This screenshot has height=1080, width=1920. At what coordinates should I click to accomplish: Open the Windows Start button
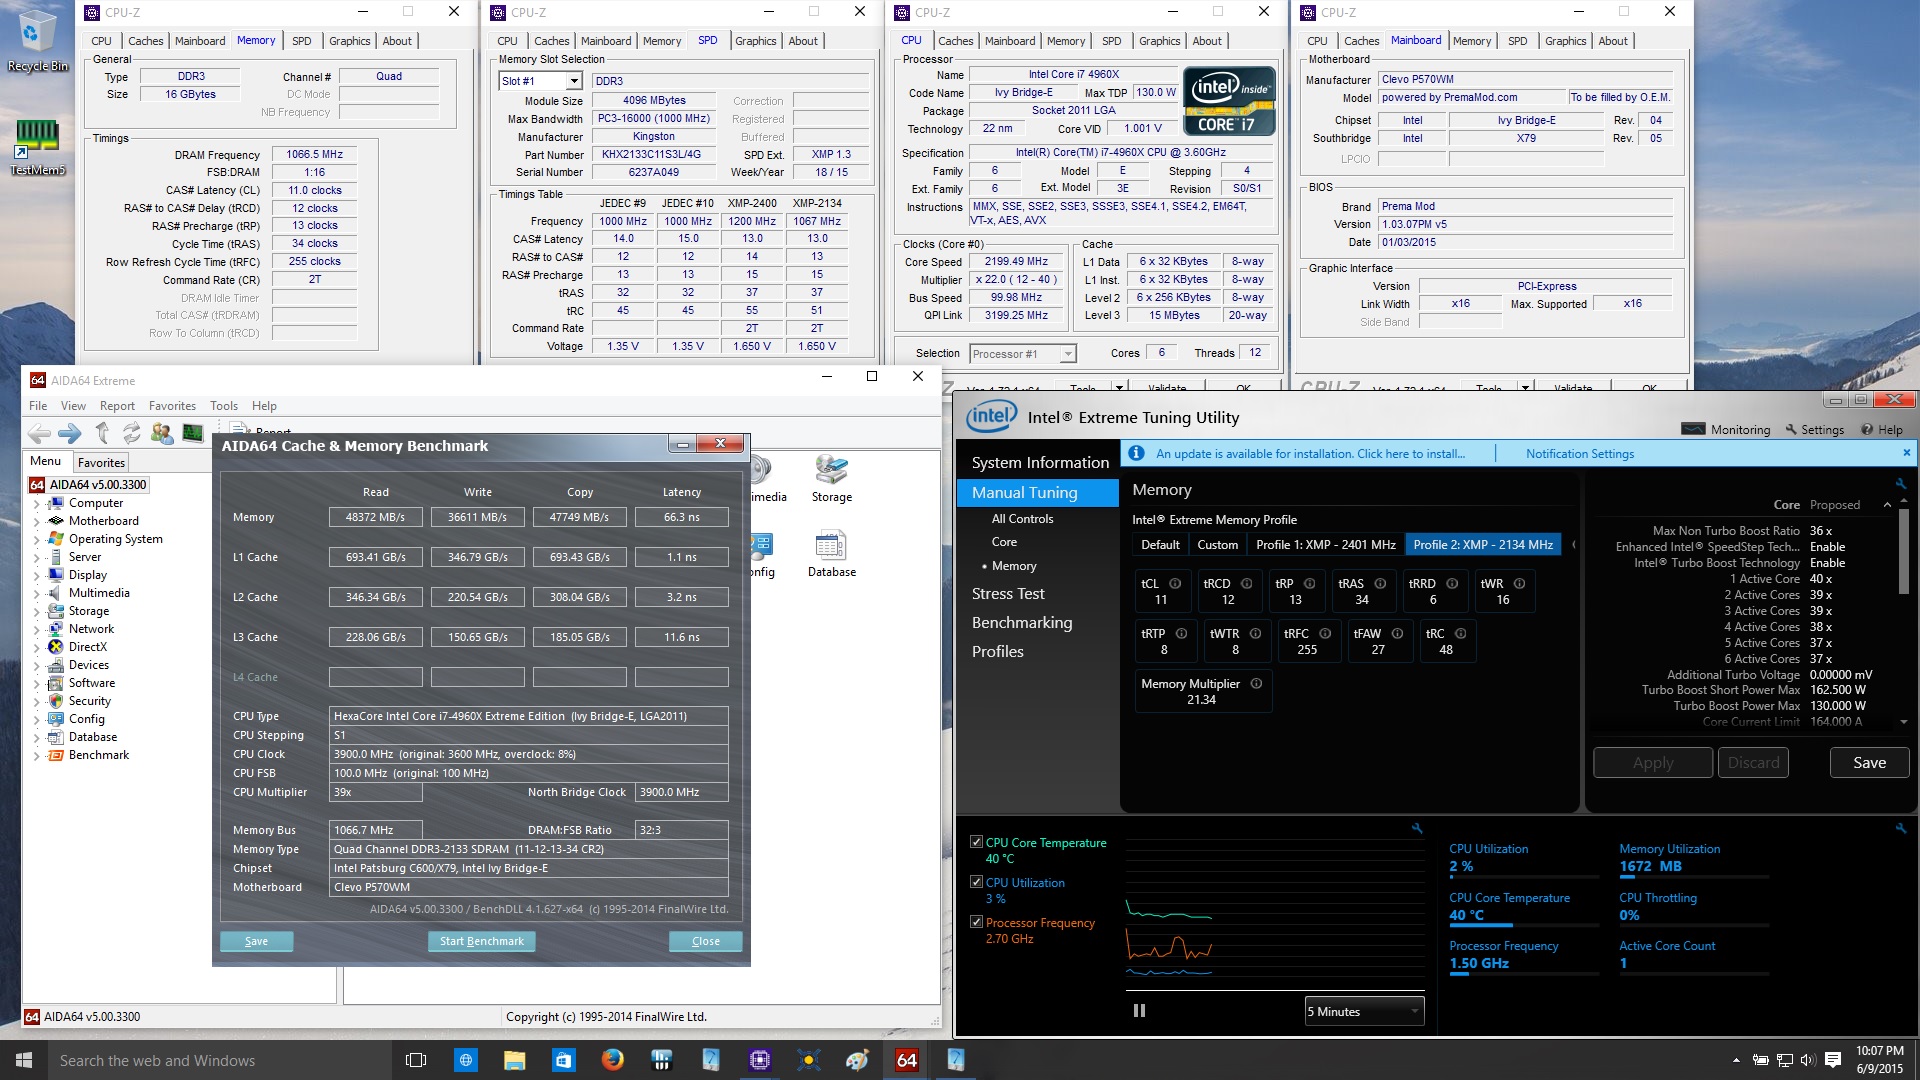click(24, 1060)
